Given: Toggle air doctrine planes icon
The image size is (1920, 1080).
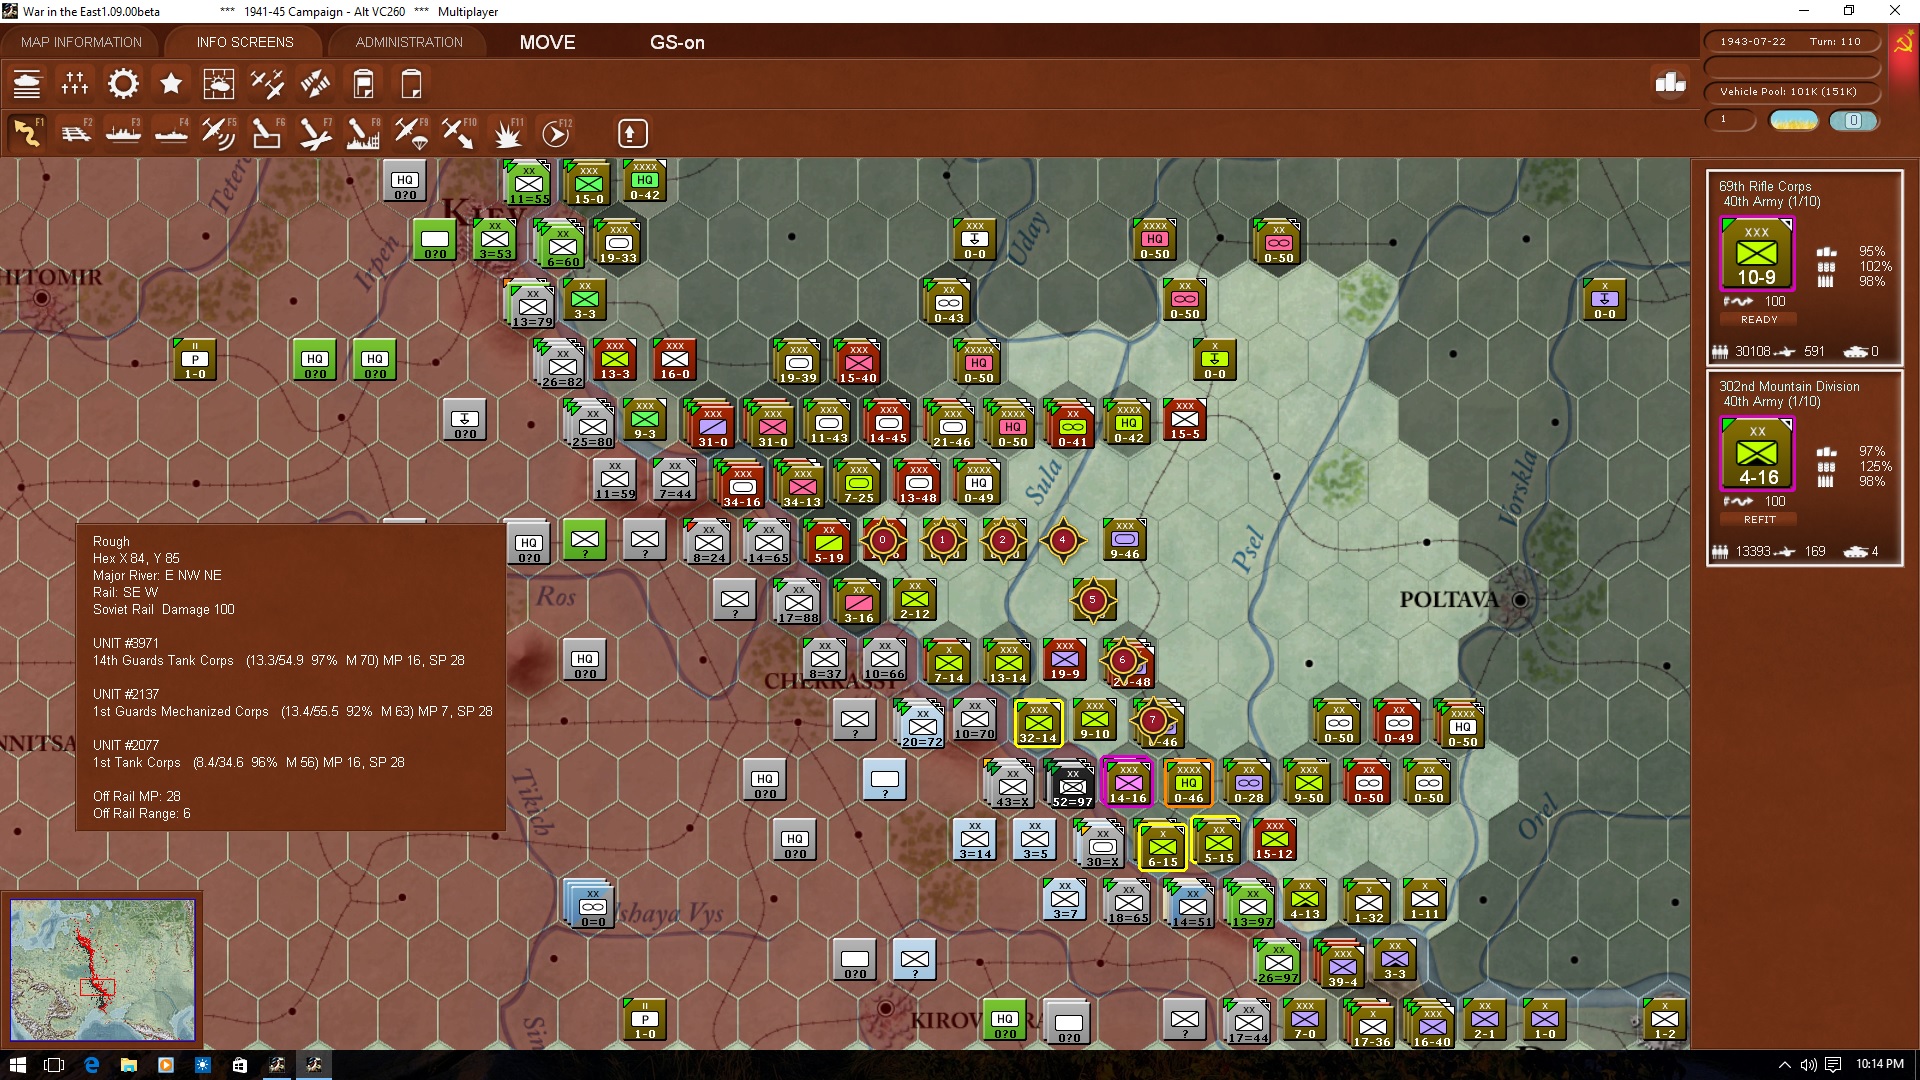Looking at the screenshot, I should click(x=267, y=84).
